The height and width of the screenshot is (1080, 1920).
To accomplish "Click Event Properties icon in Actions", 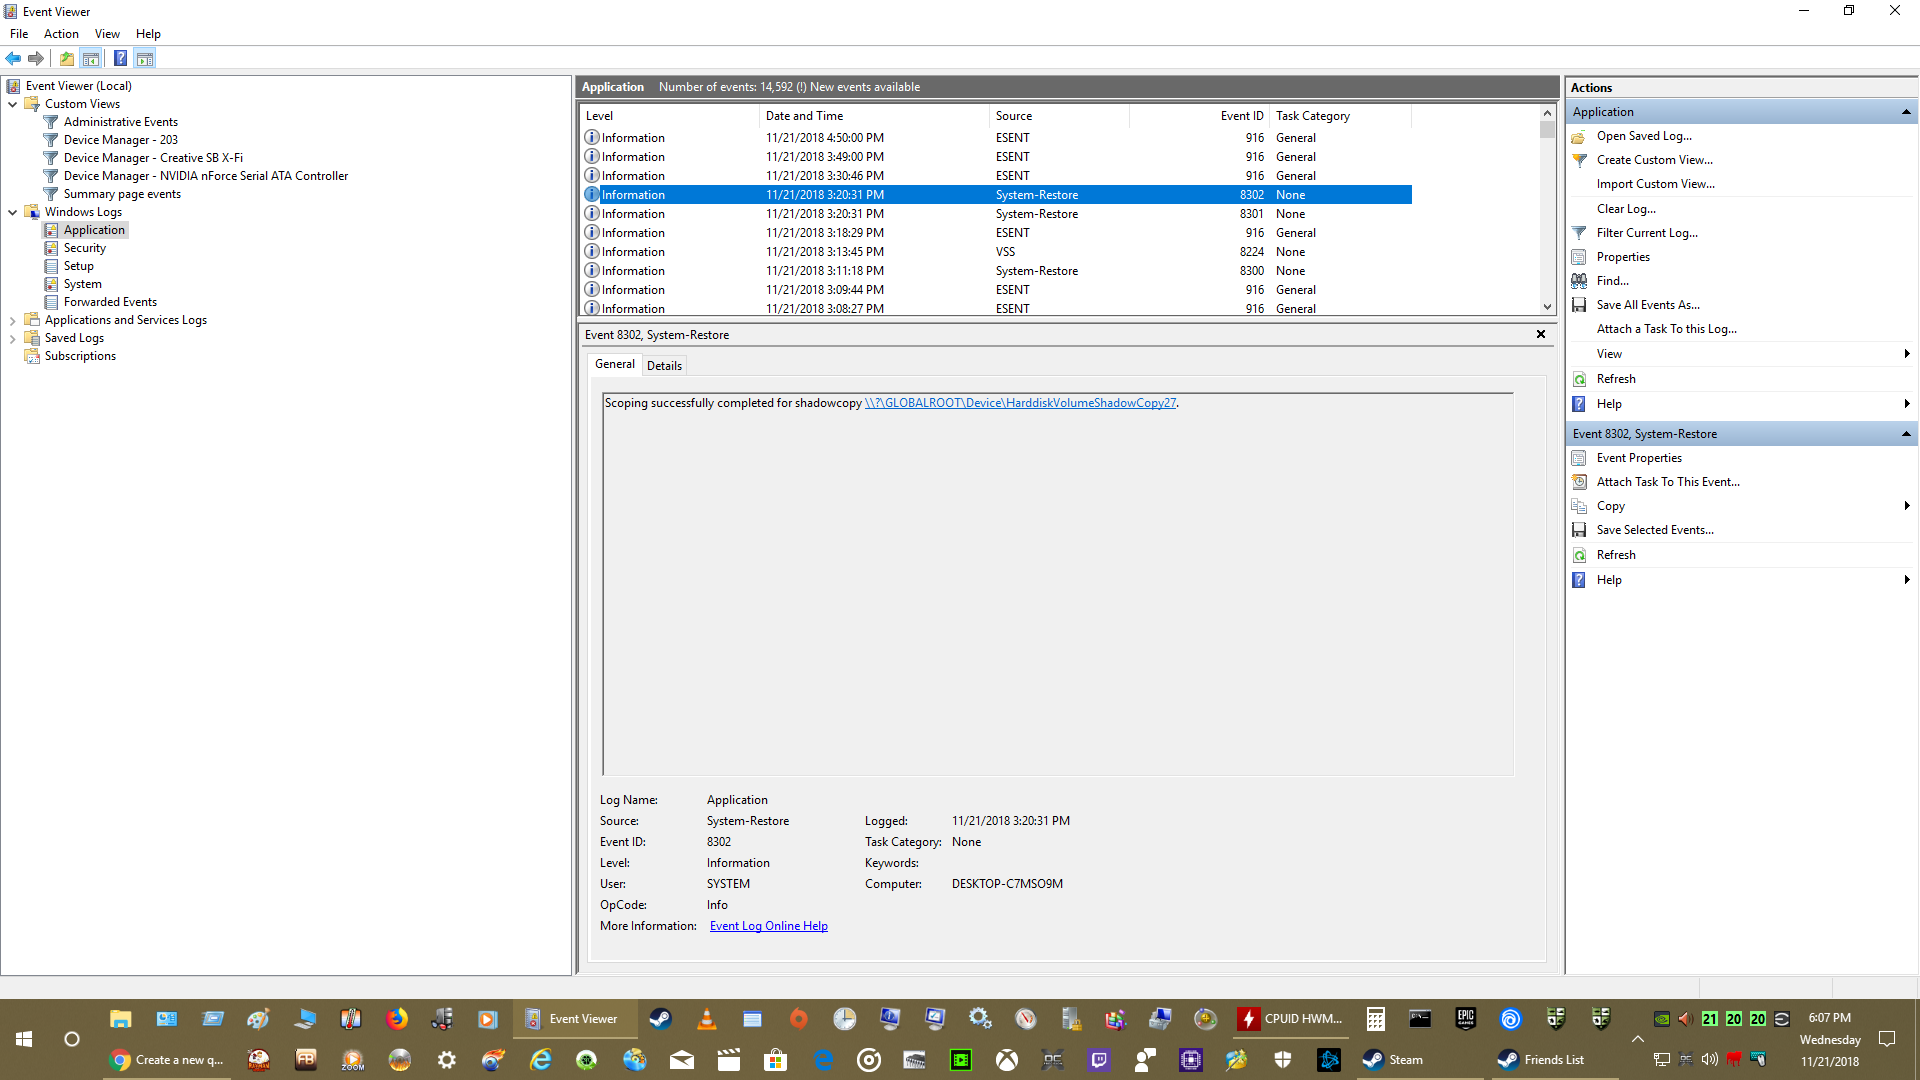I will coord(1579,458).
